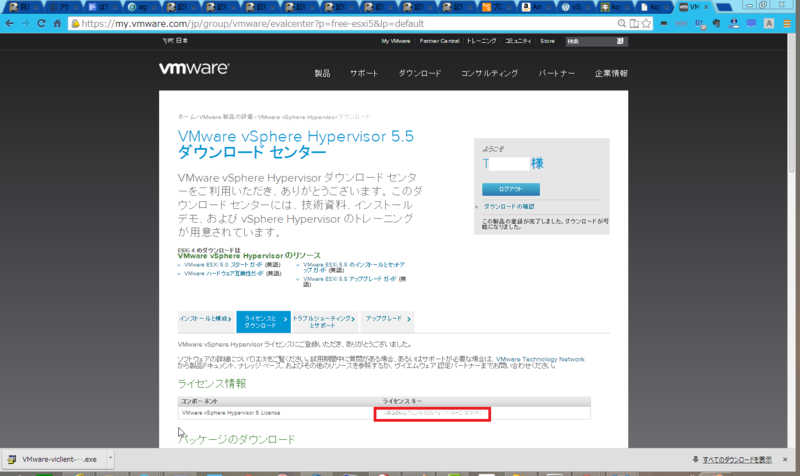Show all downloads link in download bar

(737, 460)
